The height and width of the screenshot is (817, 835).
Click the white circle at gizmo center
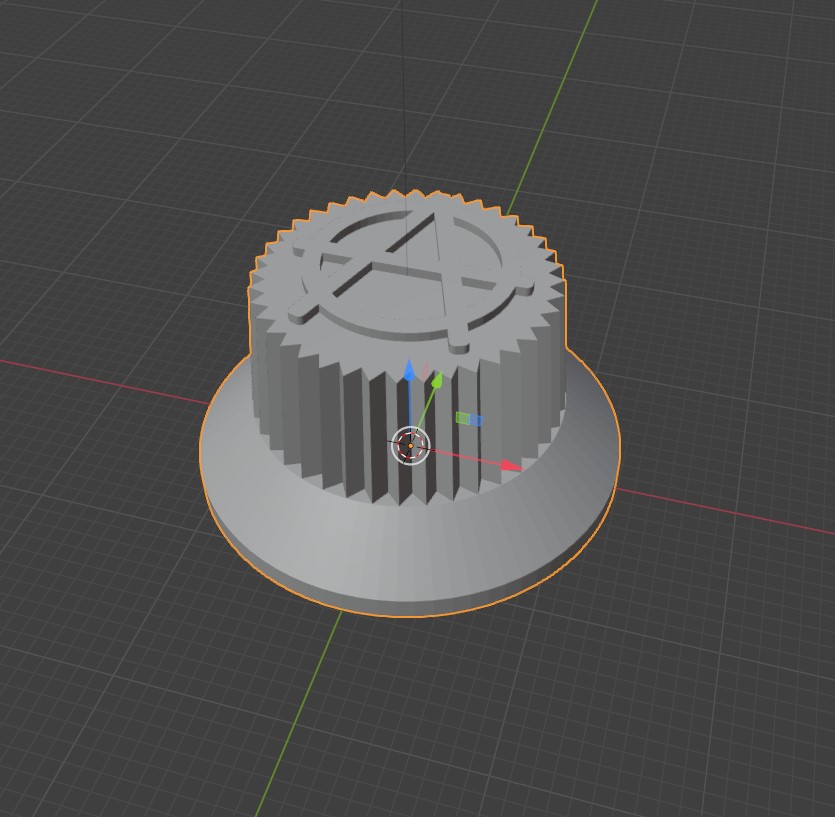[x=410, y=446]
